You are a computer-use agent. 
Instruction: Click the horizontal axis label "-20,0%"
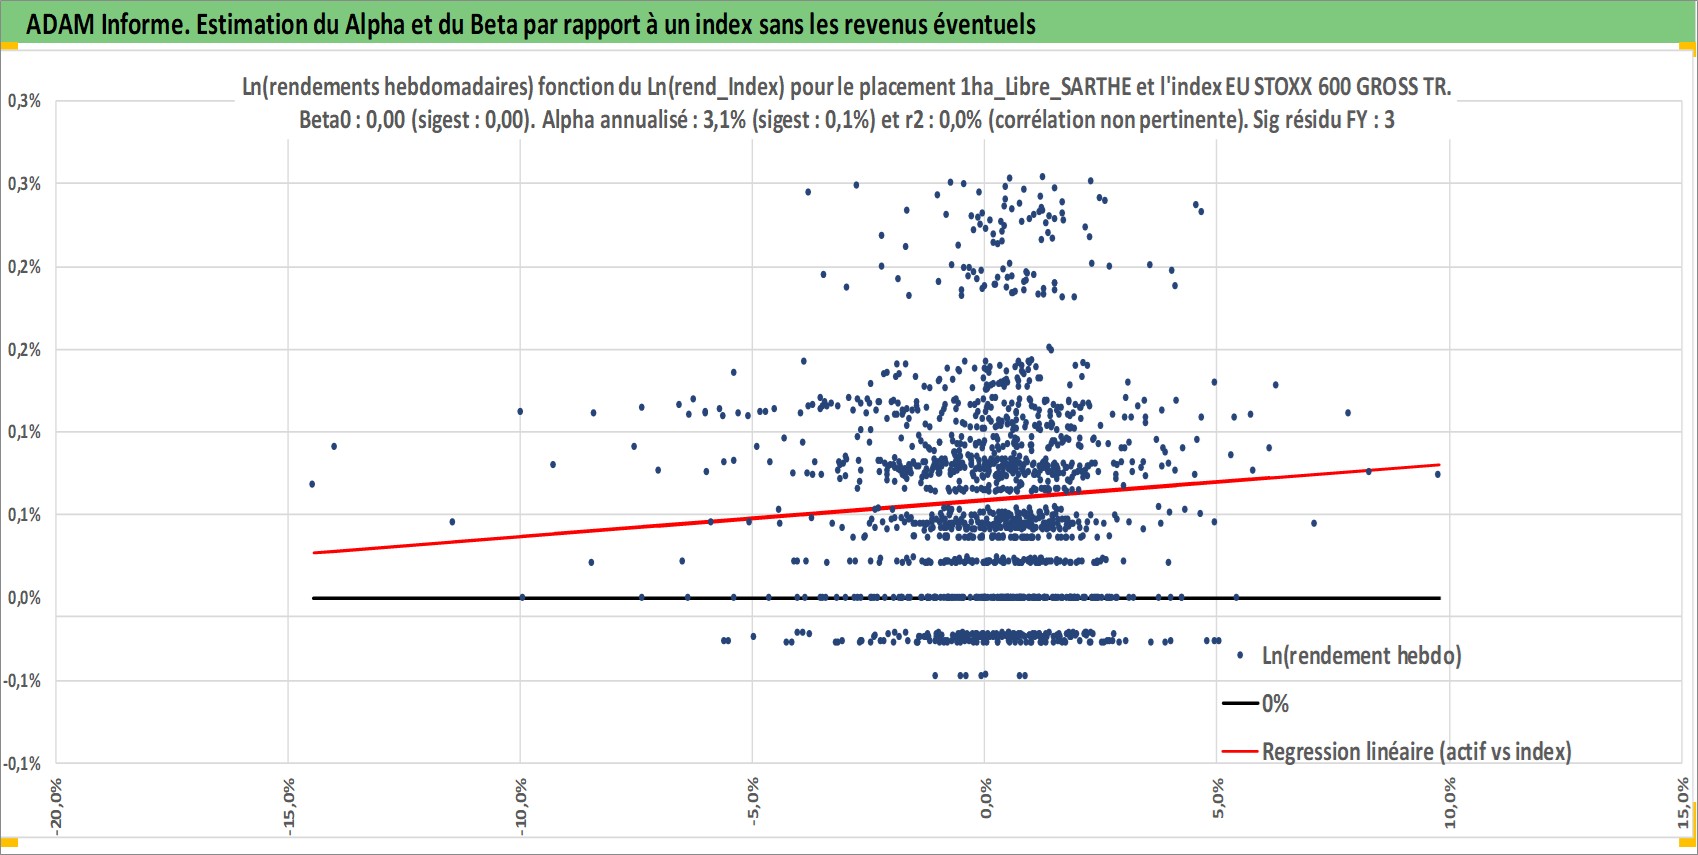click(56, 805)
